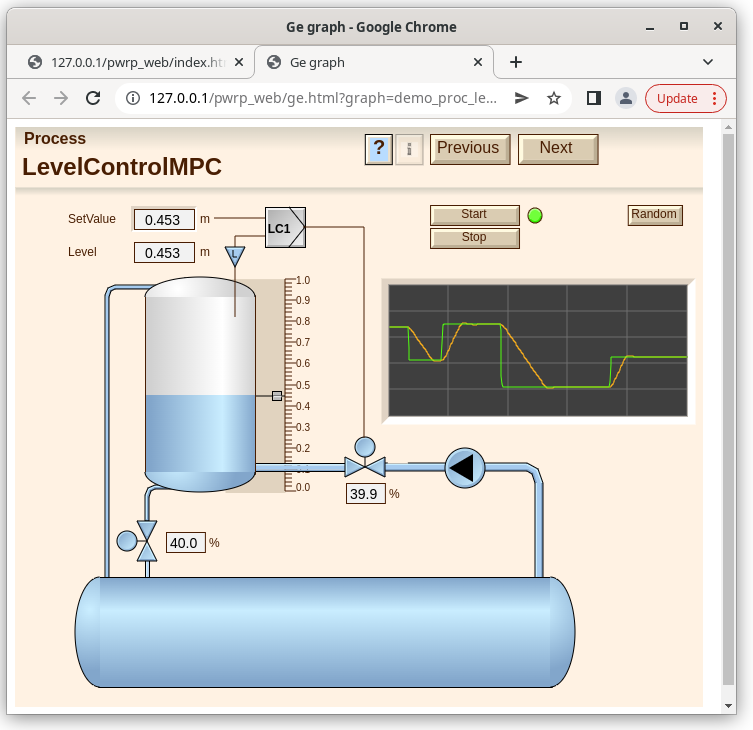Click the inlet valve position 39.9 field
The image size is (753, 730).
pyautogui.click(x=365, y=494)
